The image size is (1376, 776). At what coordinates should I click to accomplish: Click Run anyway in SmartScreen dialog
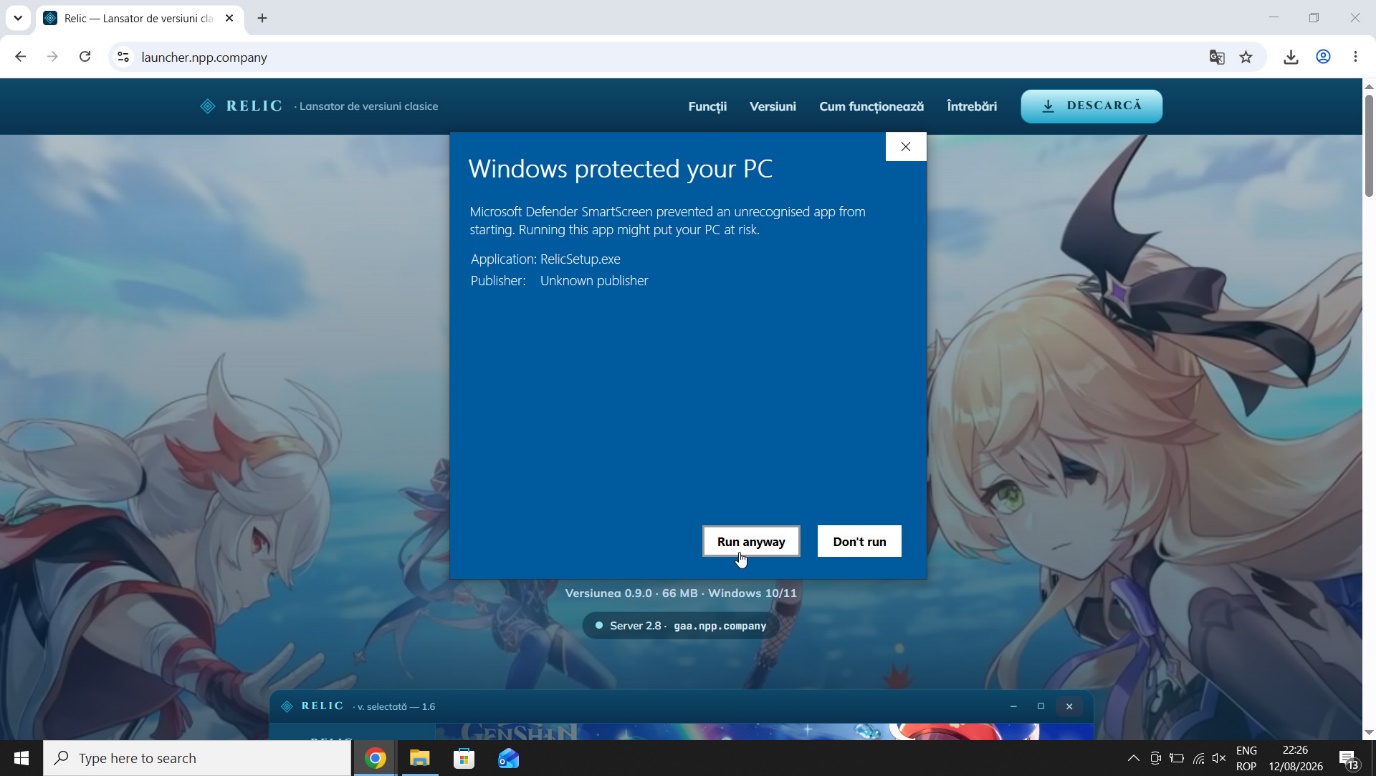click(751, 541)
